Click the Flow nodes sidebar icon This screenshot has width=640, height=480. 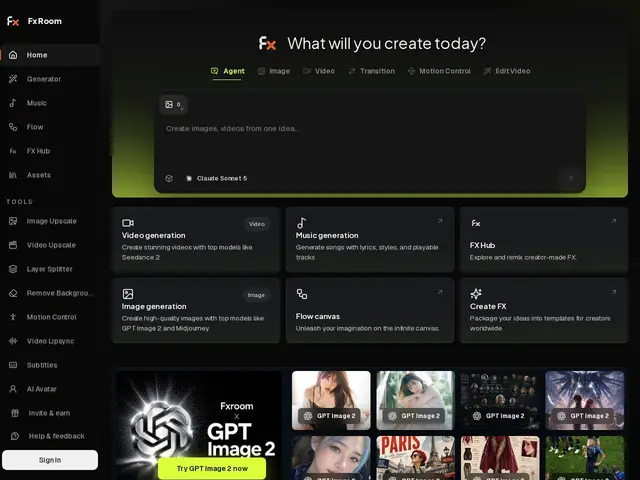click(x=13, y=127)
